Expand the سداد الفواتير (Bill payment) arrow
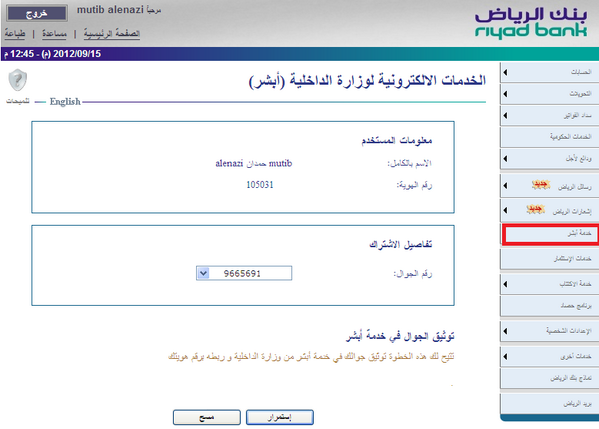This screenshot has width=599, height=429. coord(505,115)
